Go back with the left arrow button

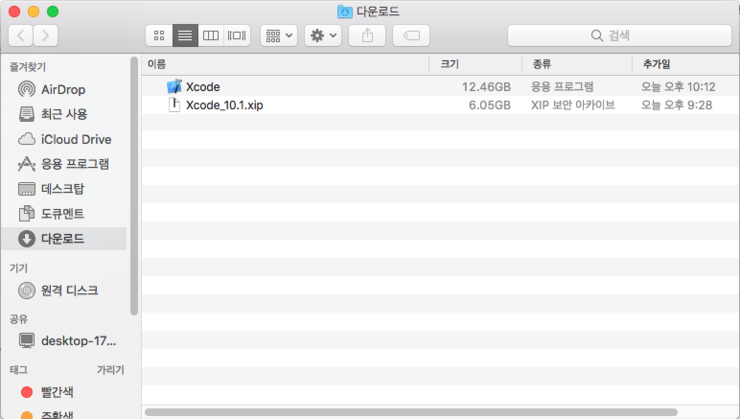tap(21, 35)
